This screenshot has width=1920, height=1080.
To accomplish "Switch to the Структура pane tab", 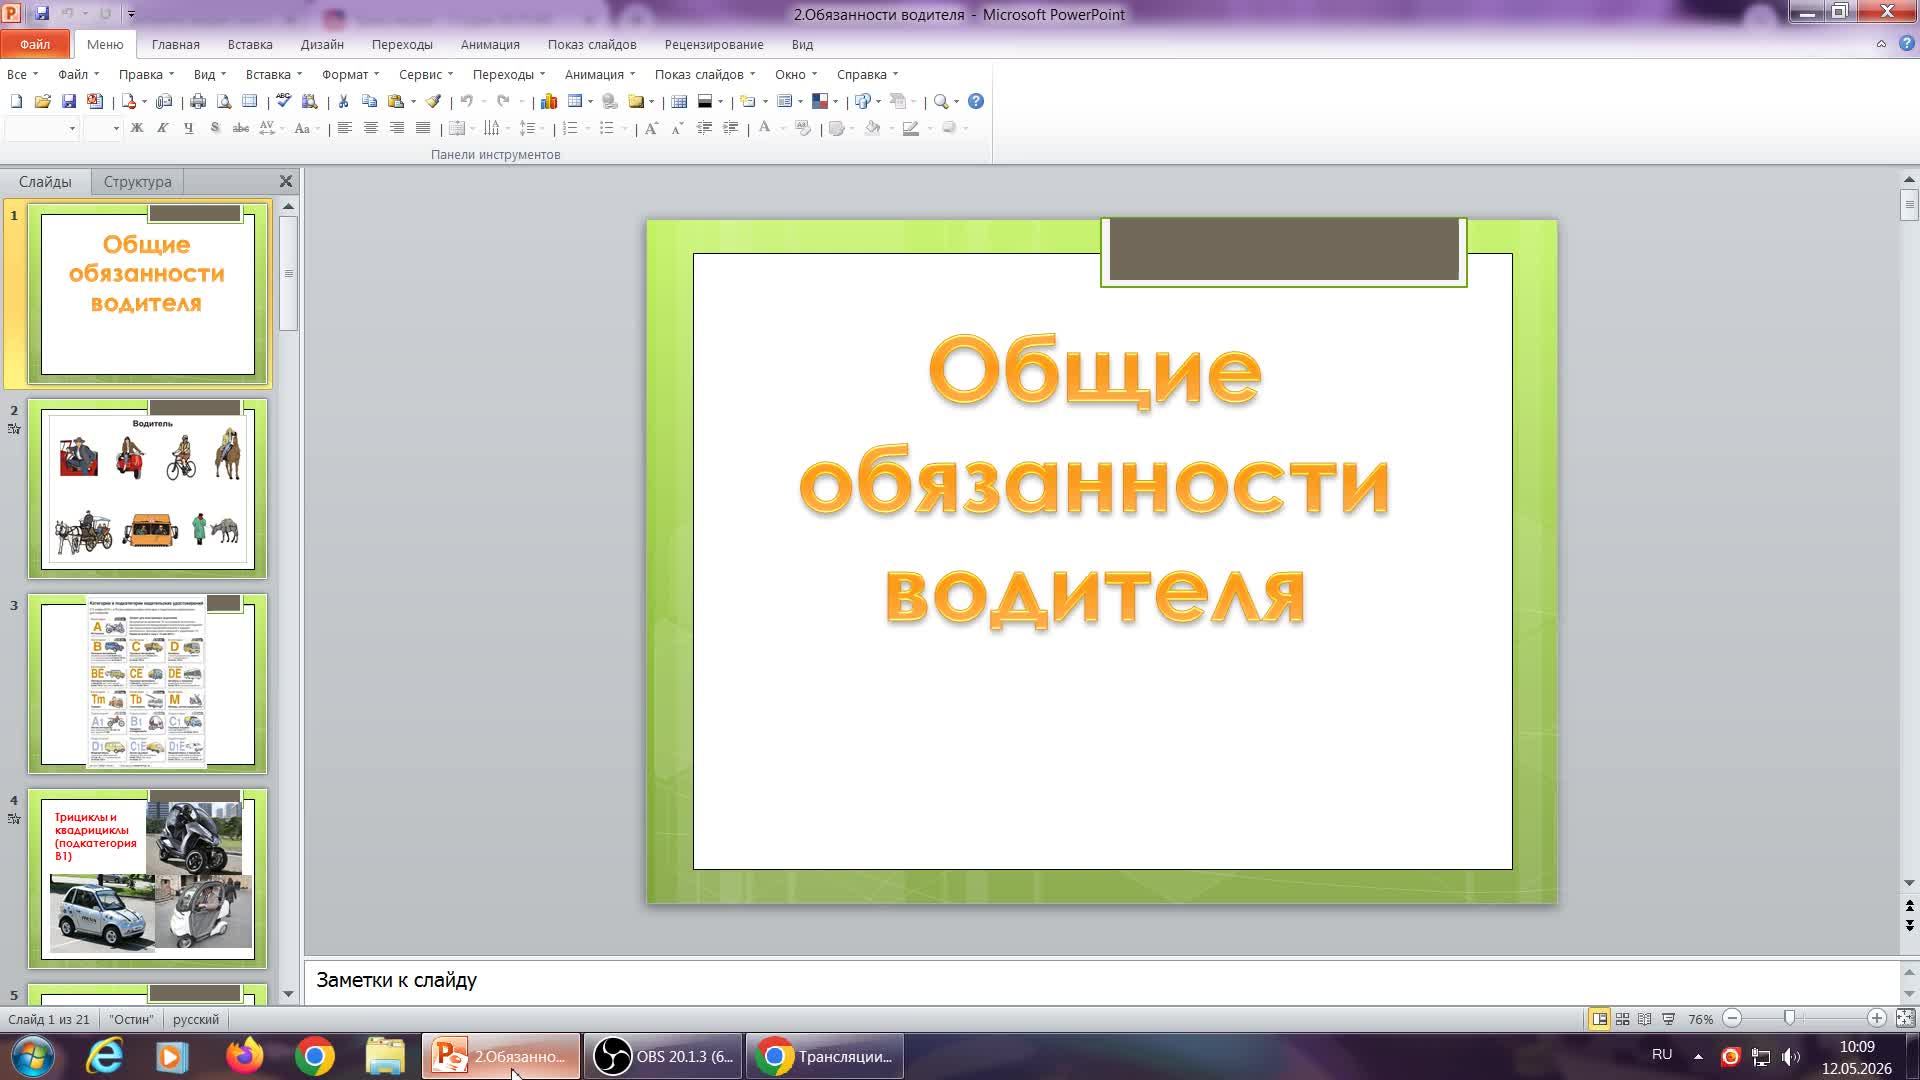I will coord(137,182).
